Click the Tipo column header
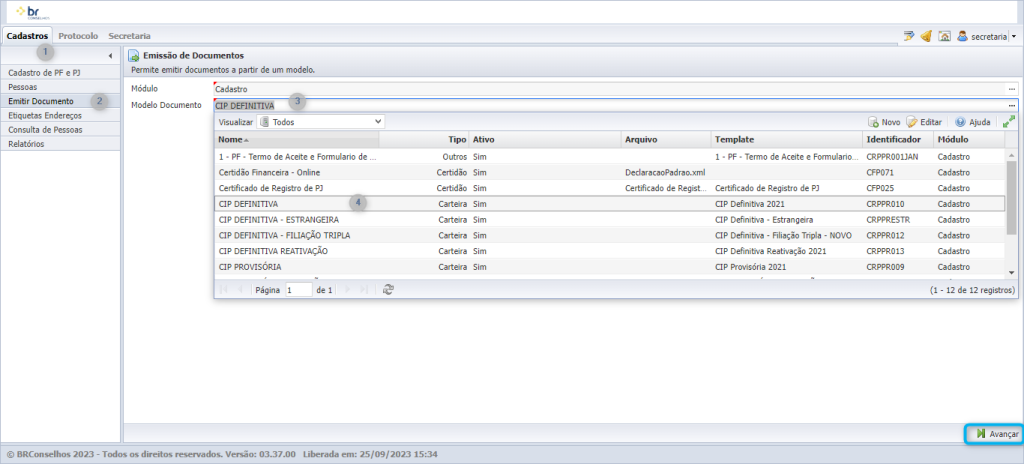The height and width of the screenshot is (464, 1024). (424, 140)
